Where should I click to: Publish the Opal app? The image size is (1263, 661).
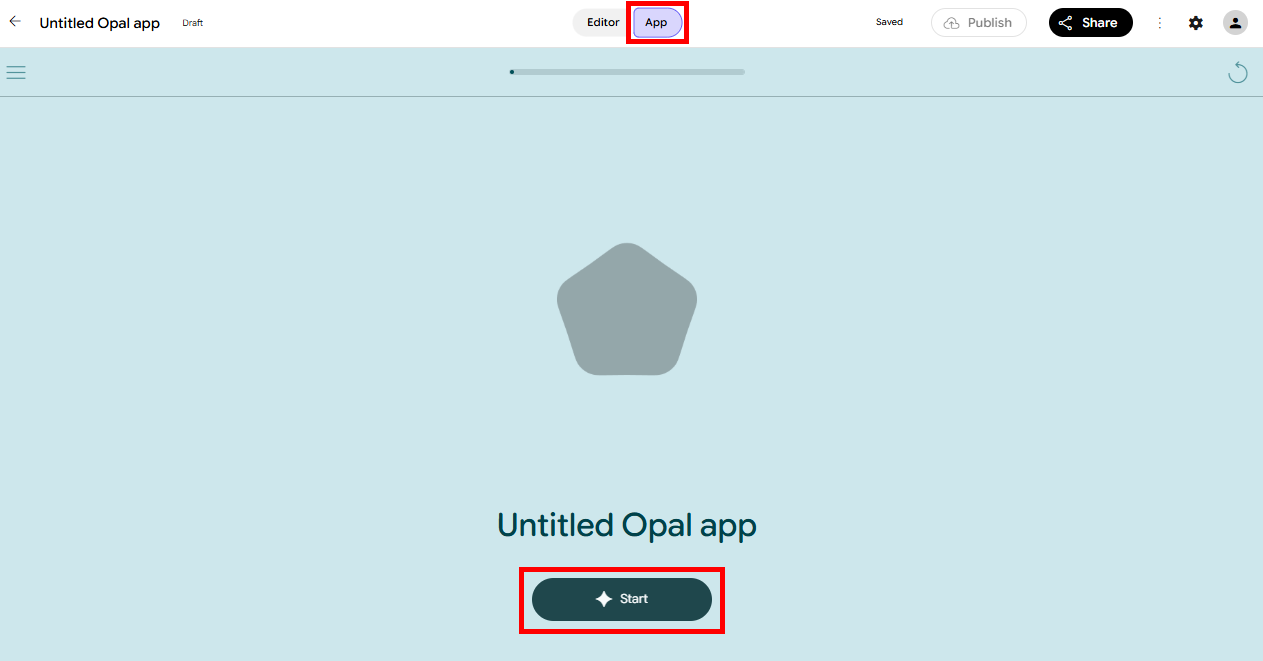(x=979, y=23)
